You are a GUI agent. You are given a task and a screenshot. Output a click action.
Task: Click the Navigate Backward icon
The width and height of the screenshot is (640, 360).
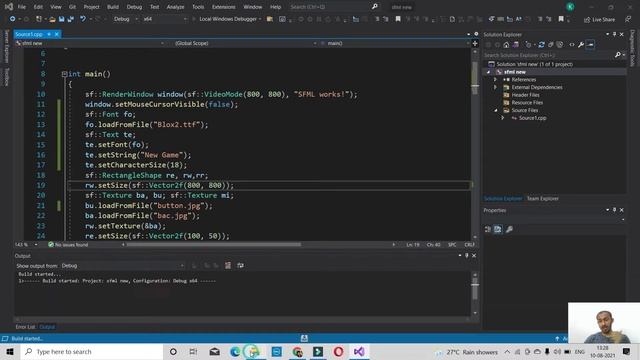coord(12,19)
